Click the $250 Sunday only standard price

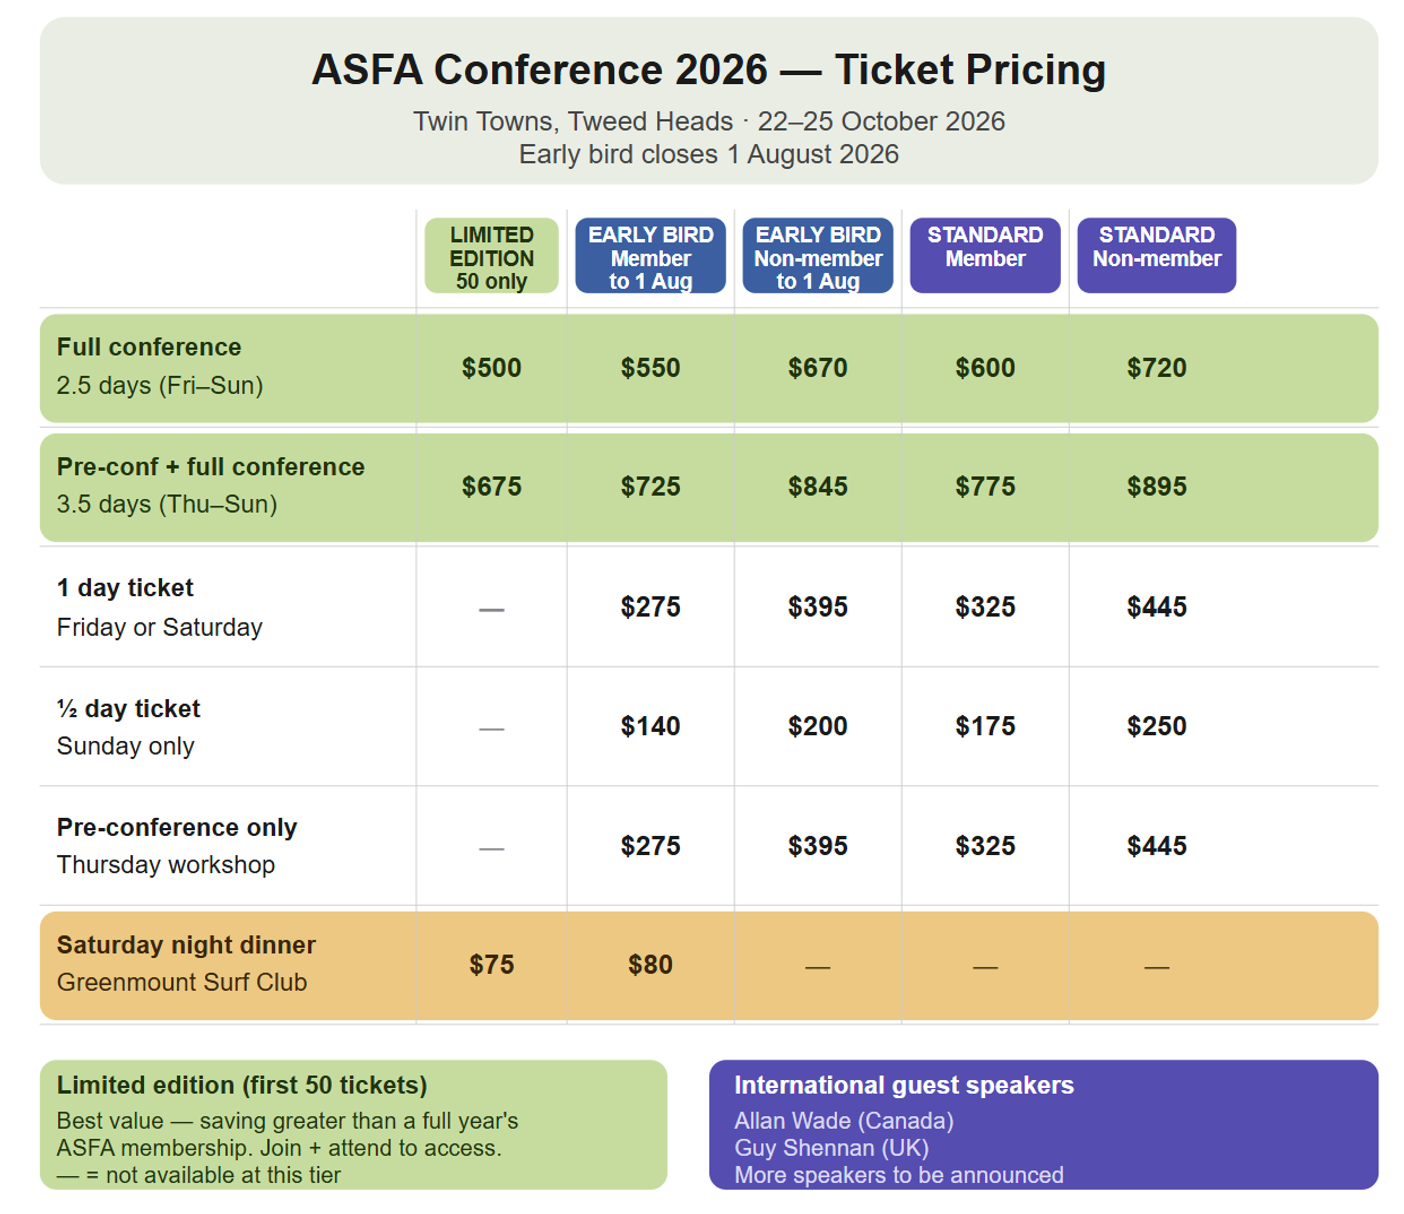(1156, 726)
